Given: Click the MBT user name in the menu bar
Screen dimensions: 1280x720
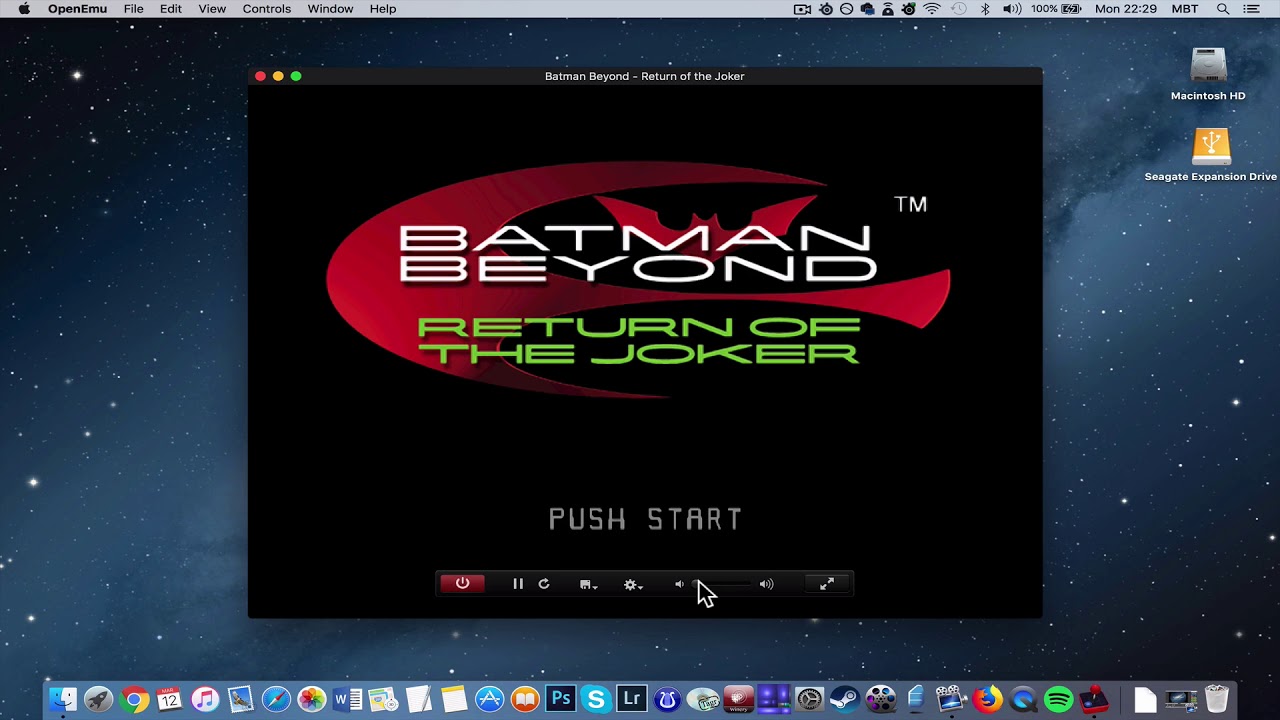Looking at the screenshot, I should click(1184, 9).
